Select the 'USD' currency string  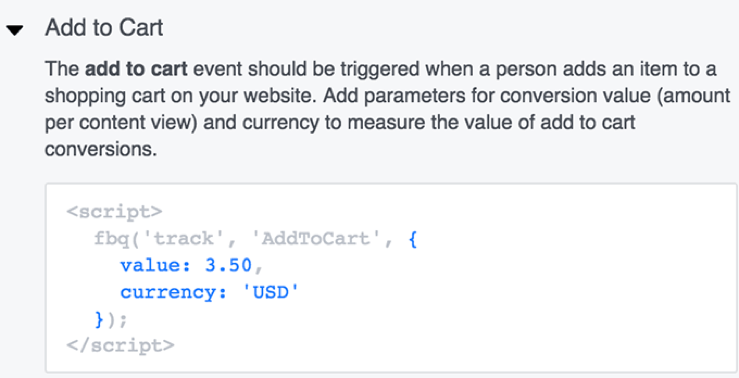click(x=271, y=293)
